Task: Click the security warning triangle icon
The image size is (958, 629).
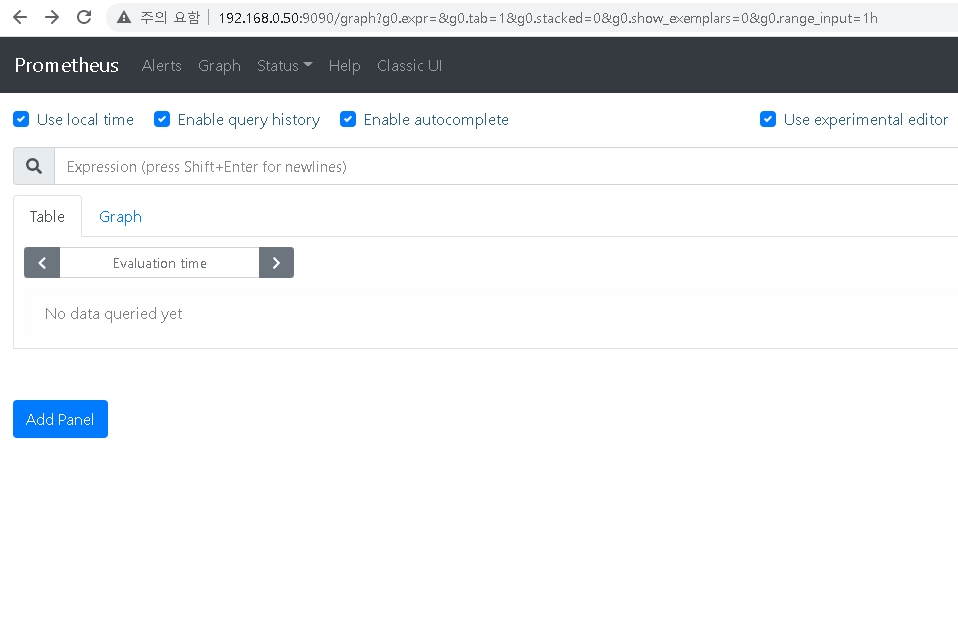Action: click(x=124, y=18)
